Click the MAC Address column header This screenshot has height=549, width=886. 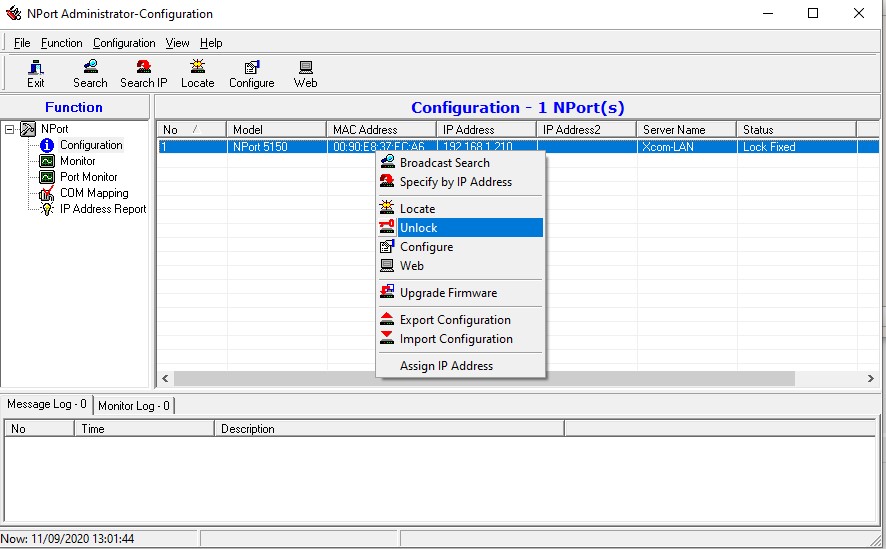(x=365, y=130)
